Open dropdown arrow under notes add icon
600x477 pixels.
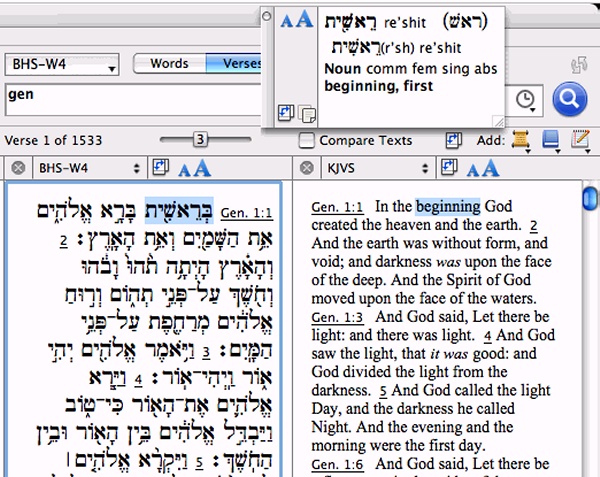tap(588, 151)
